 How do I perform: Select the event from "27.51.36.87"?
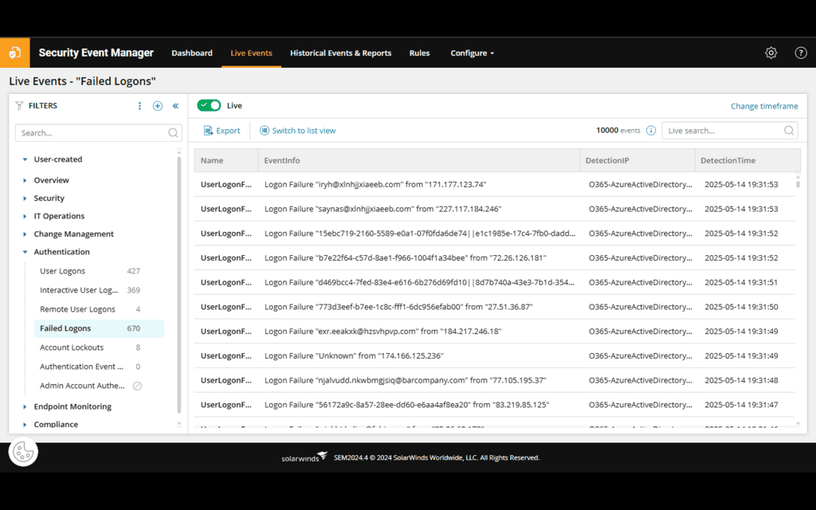point(494,307)
